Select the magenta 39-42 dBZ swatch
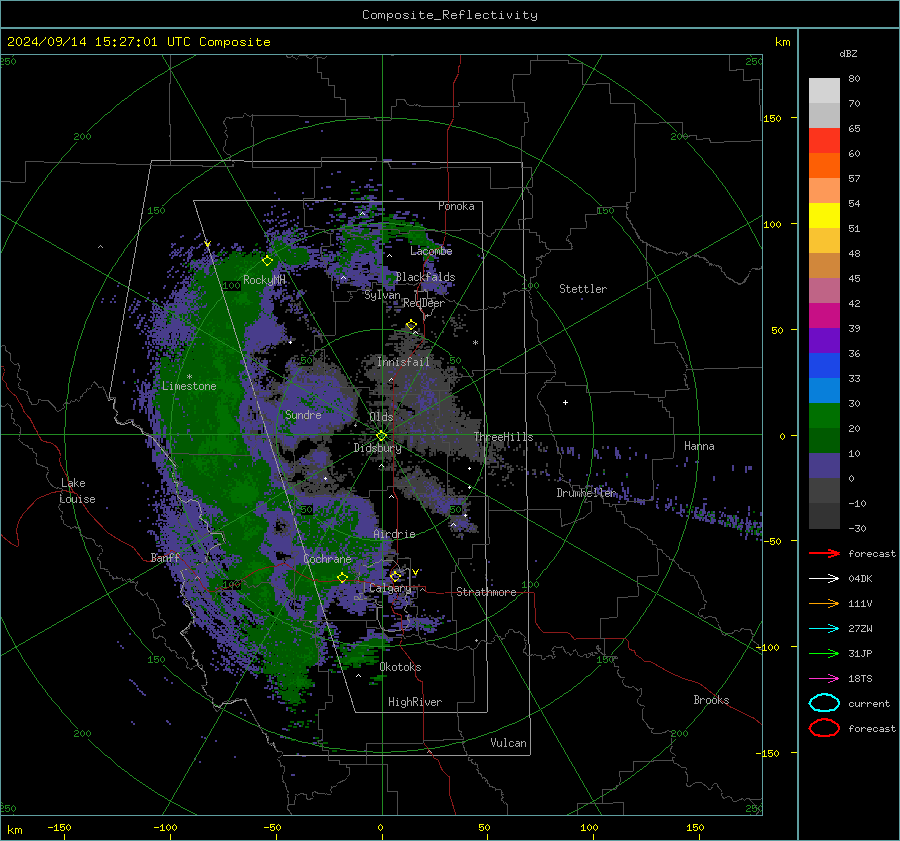Screen dimensions: 900x841 [824, 316]
